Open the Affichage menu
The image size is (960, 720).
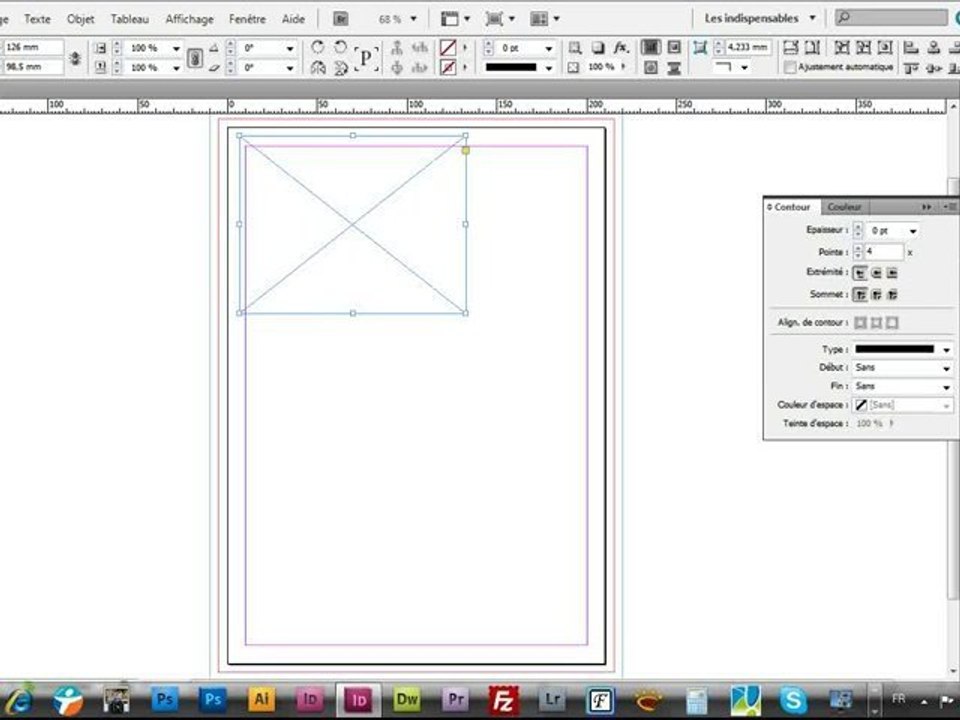[190, 19]
